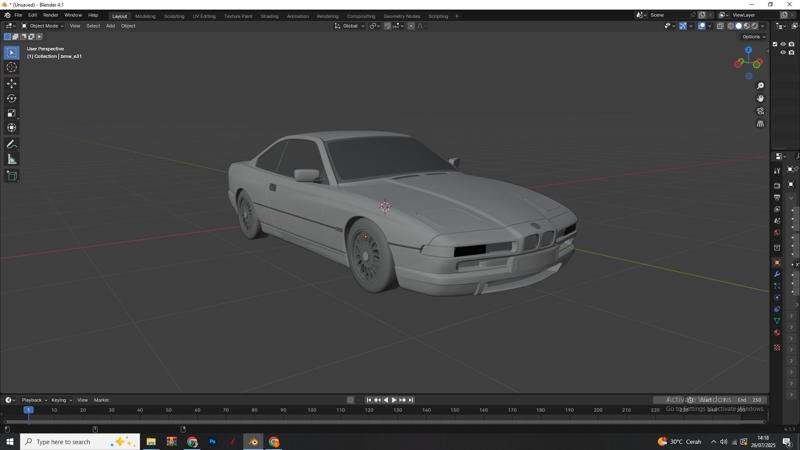Open the Playback dropdown in timeline
800x450 pixels.
34,400
